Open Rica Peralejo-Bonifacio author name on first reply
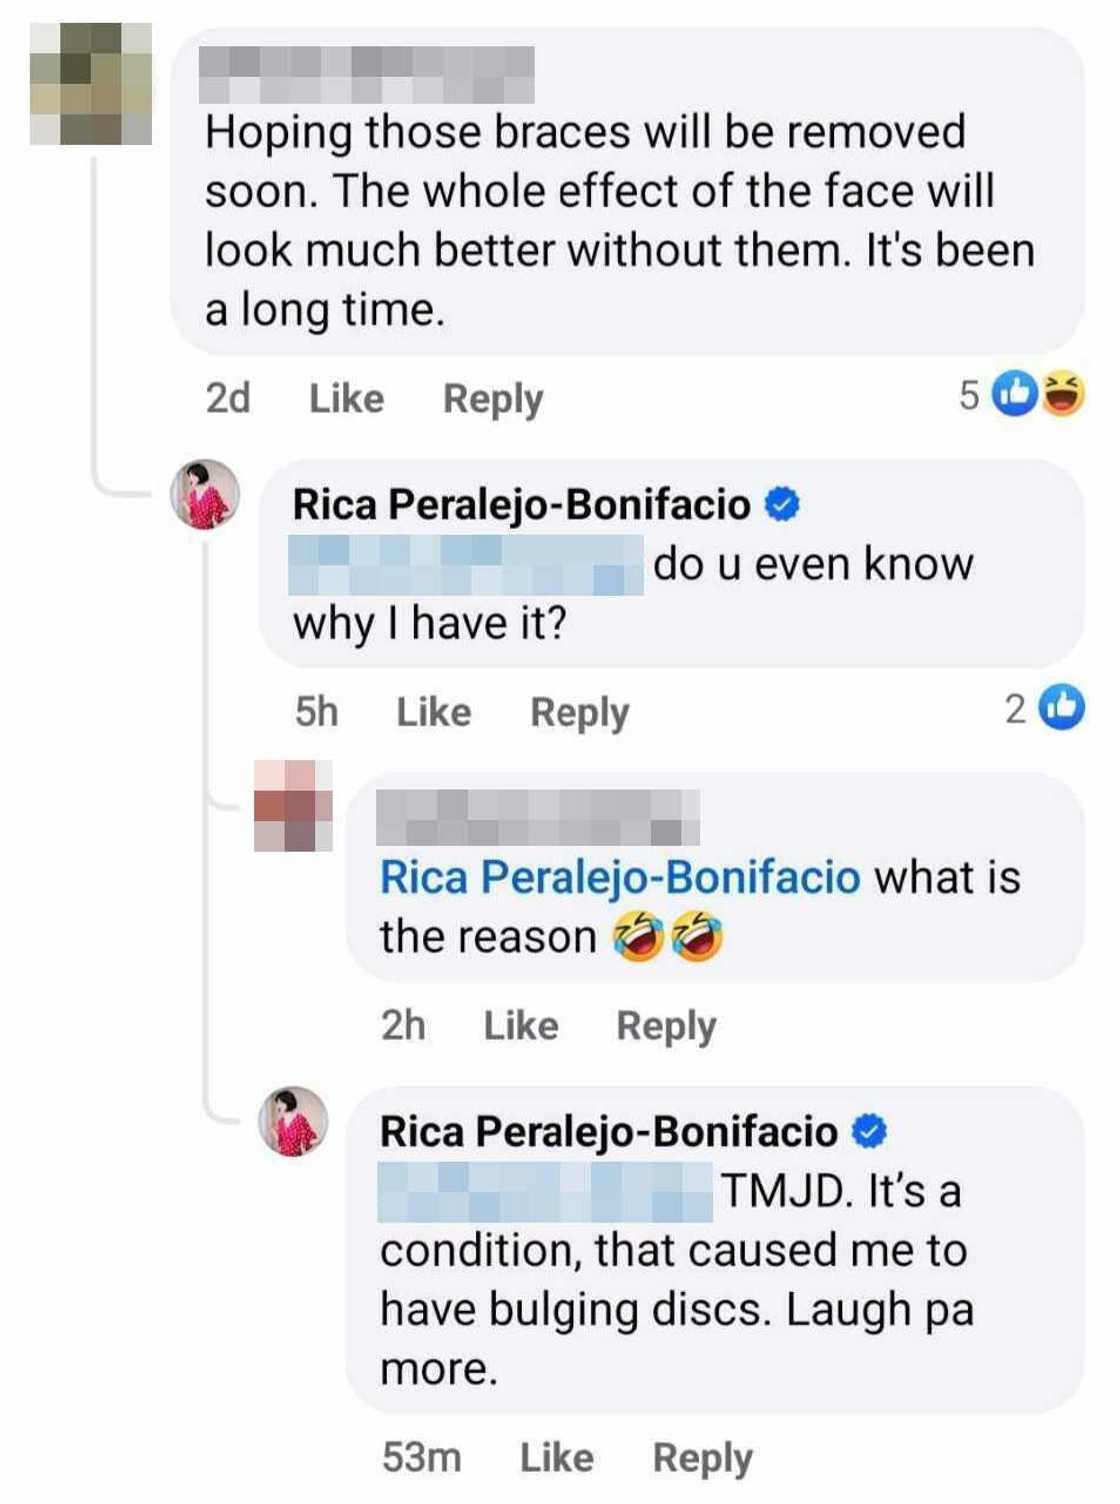1120x1504 pixels. (521, 504)
